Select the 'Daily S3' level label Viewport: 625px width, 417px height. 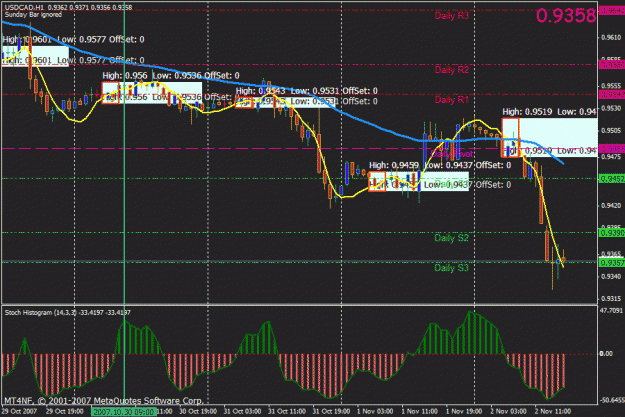452,268
